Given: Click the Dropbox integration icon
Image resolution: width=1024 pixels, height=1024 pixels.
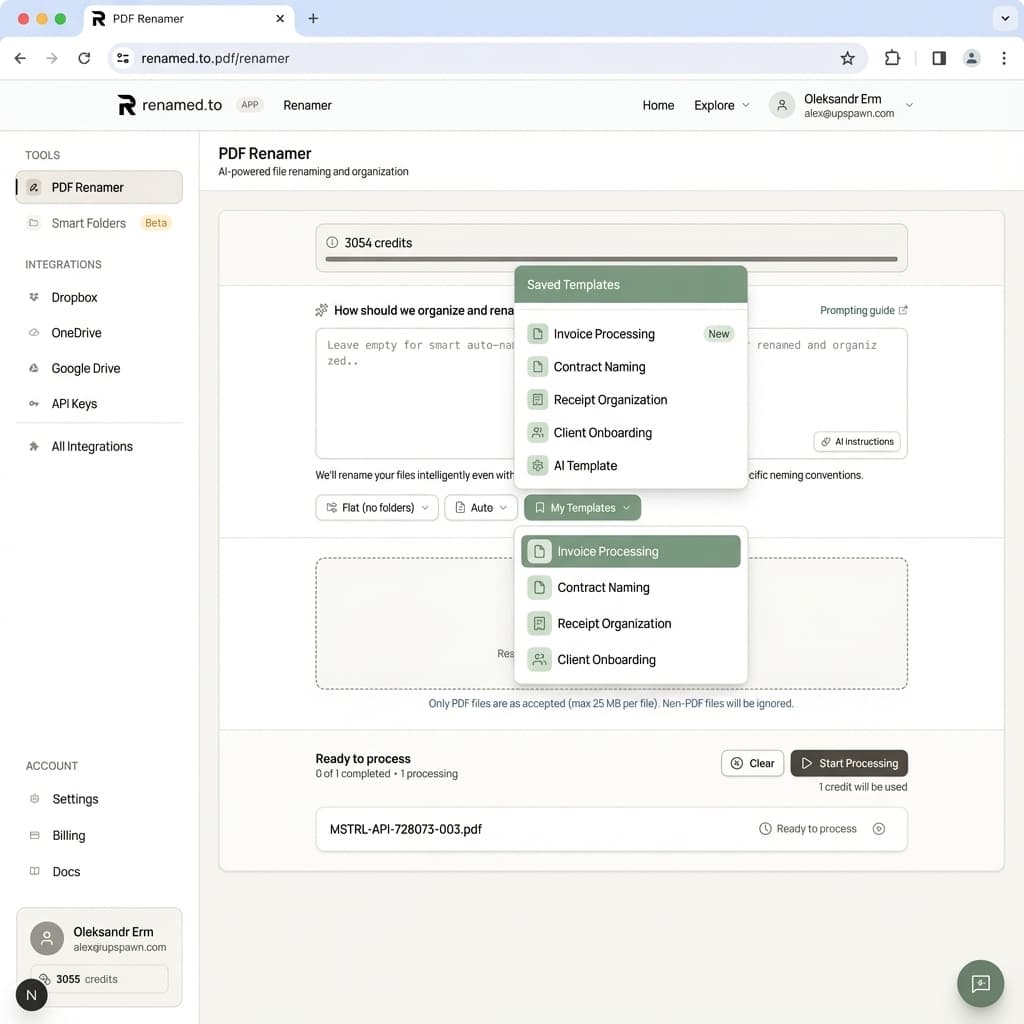Looking at the screenshot, I should pos(32,297).
